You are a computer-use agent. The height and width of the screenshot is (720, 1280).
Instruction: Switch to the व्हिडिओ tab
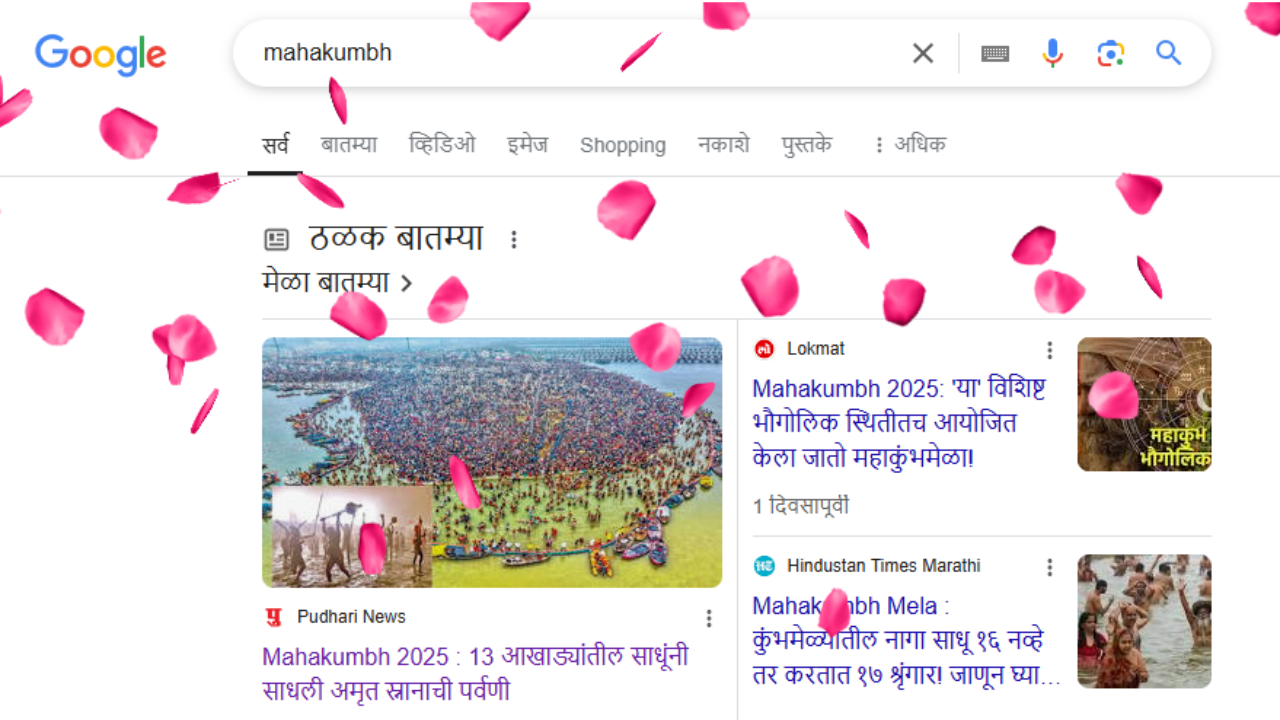(x=442, y=145)
